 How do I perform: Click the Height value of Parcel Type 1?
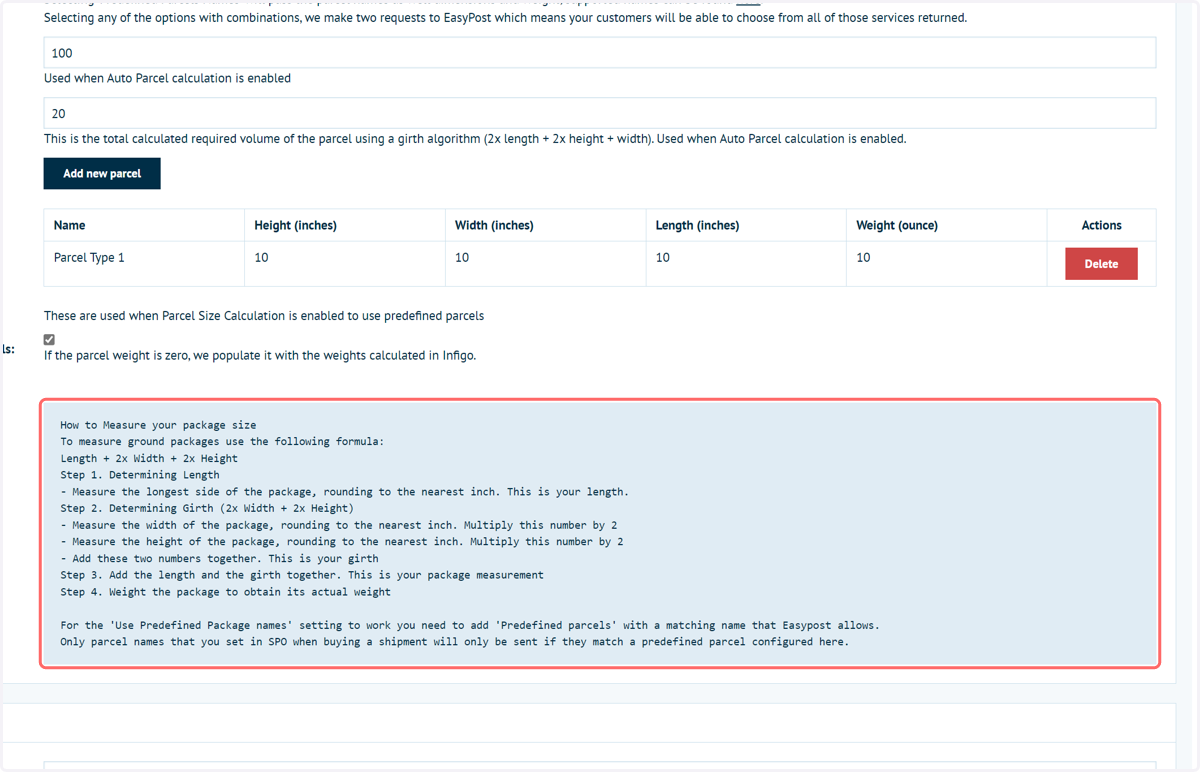(261, 258)
